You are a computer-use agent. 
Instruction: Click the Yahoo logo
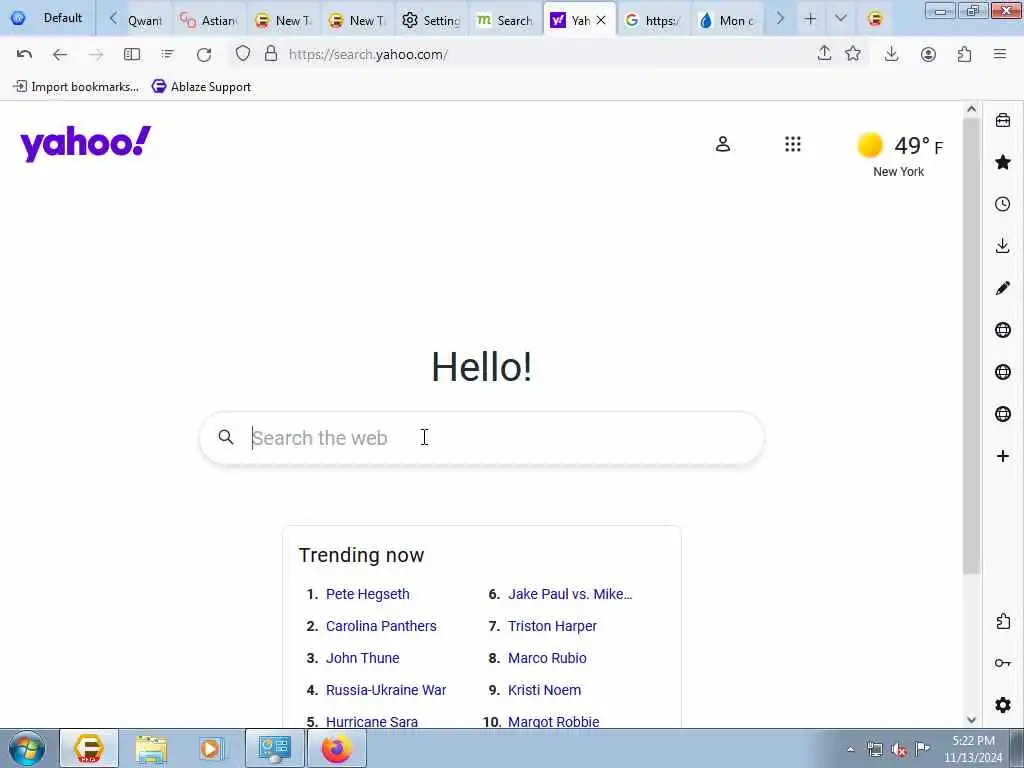tap(86, 144)
